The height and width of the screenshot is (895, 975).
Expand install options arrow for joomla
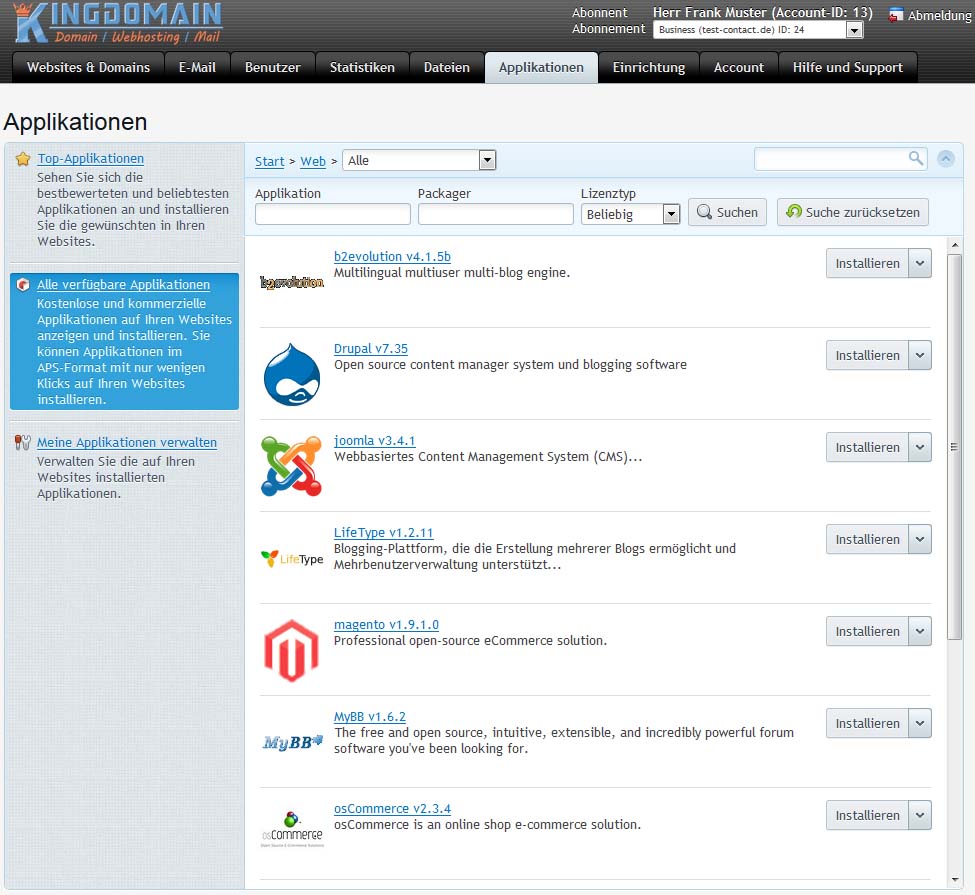[920, 447]
